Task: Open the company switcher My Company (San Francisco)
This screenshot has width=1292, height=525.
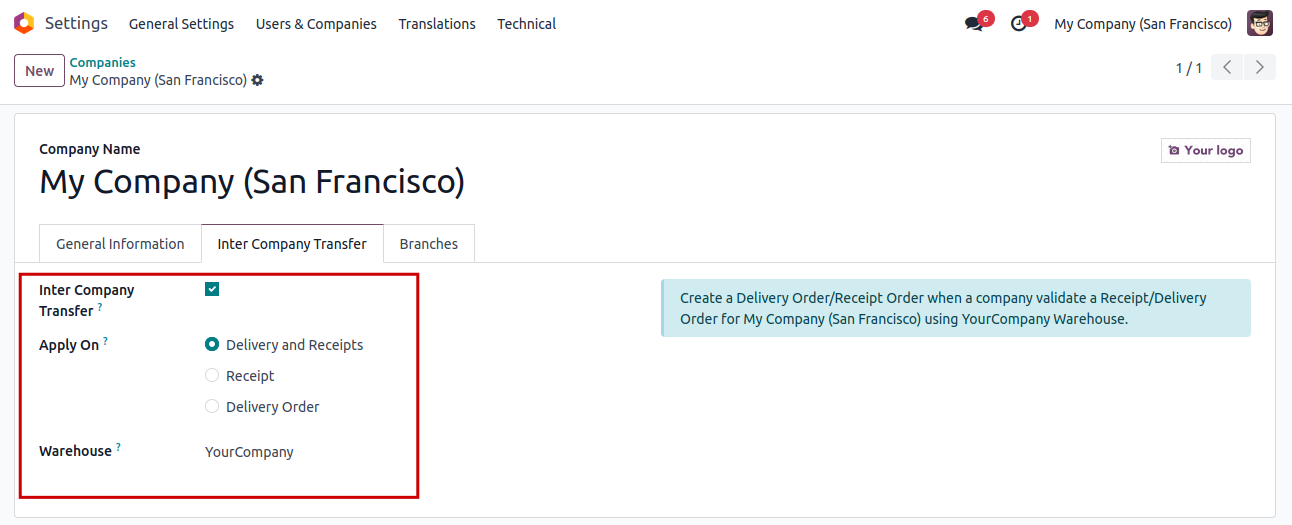Action: pos(1143,24)
